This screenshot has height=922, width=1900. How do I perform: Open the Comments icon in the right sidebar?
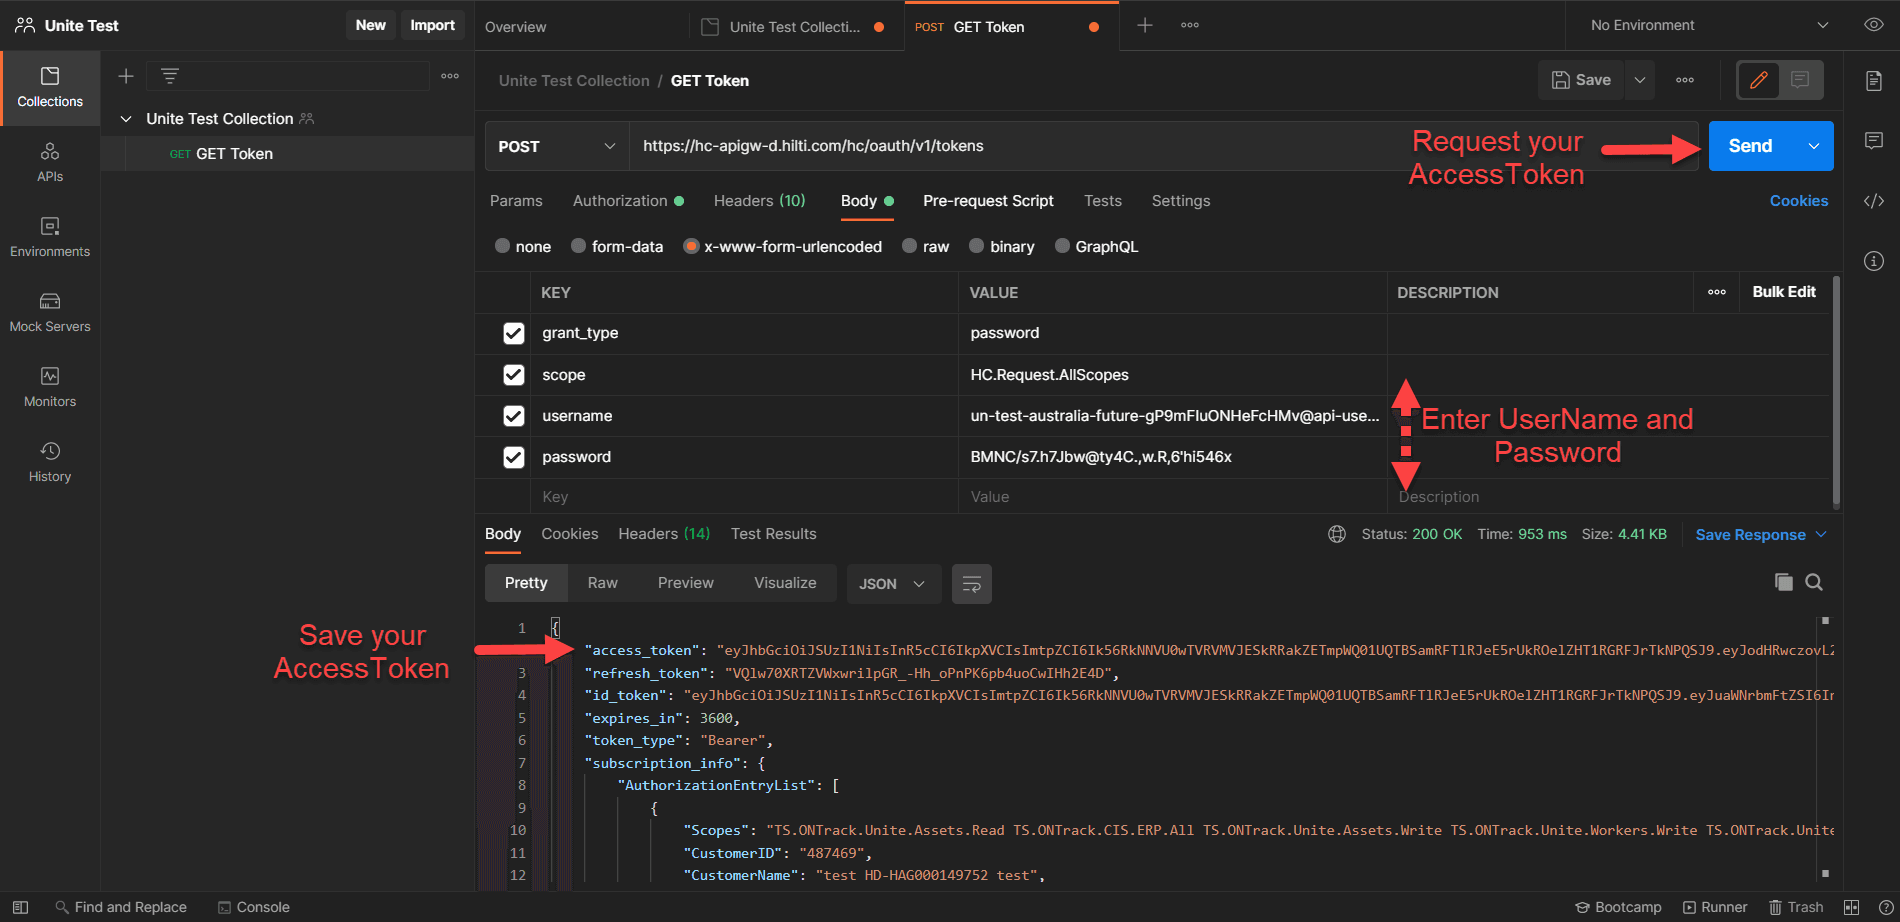click(x=1874, y=141)
